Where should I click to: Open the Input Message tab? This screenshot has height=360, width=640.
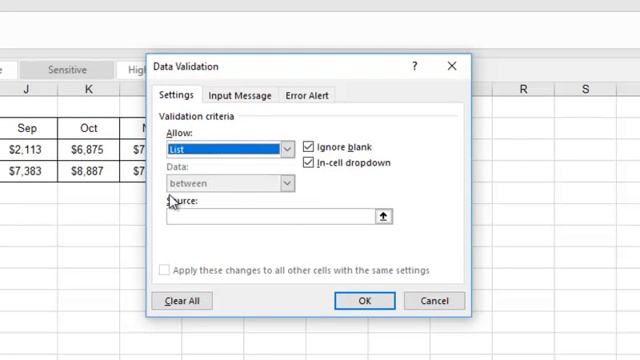pyautogui.click(x=240, y=96)
